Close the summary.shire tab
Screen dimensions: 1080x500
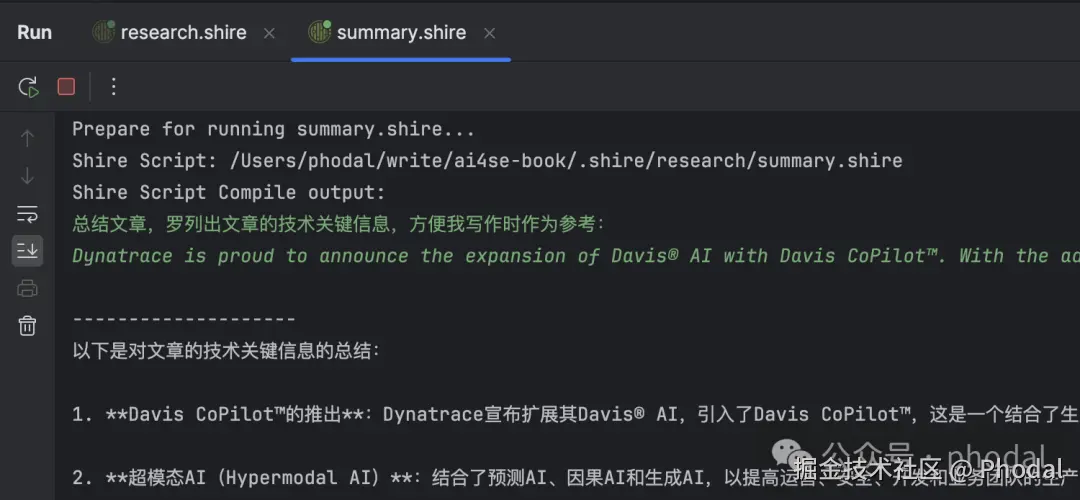coord(489,33)
